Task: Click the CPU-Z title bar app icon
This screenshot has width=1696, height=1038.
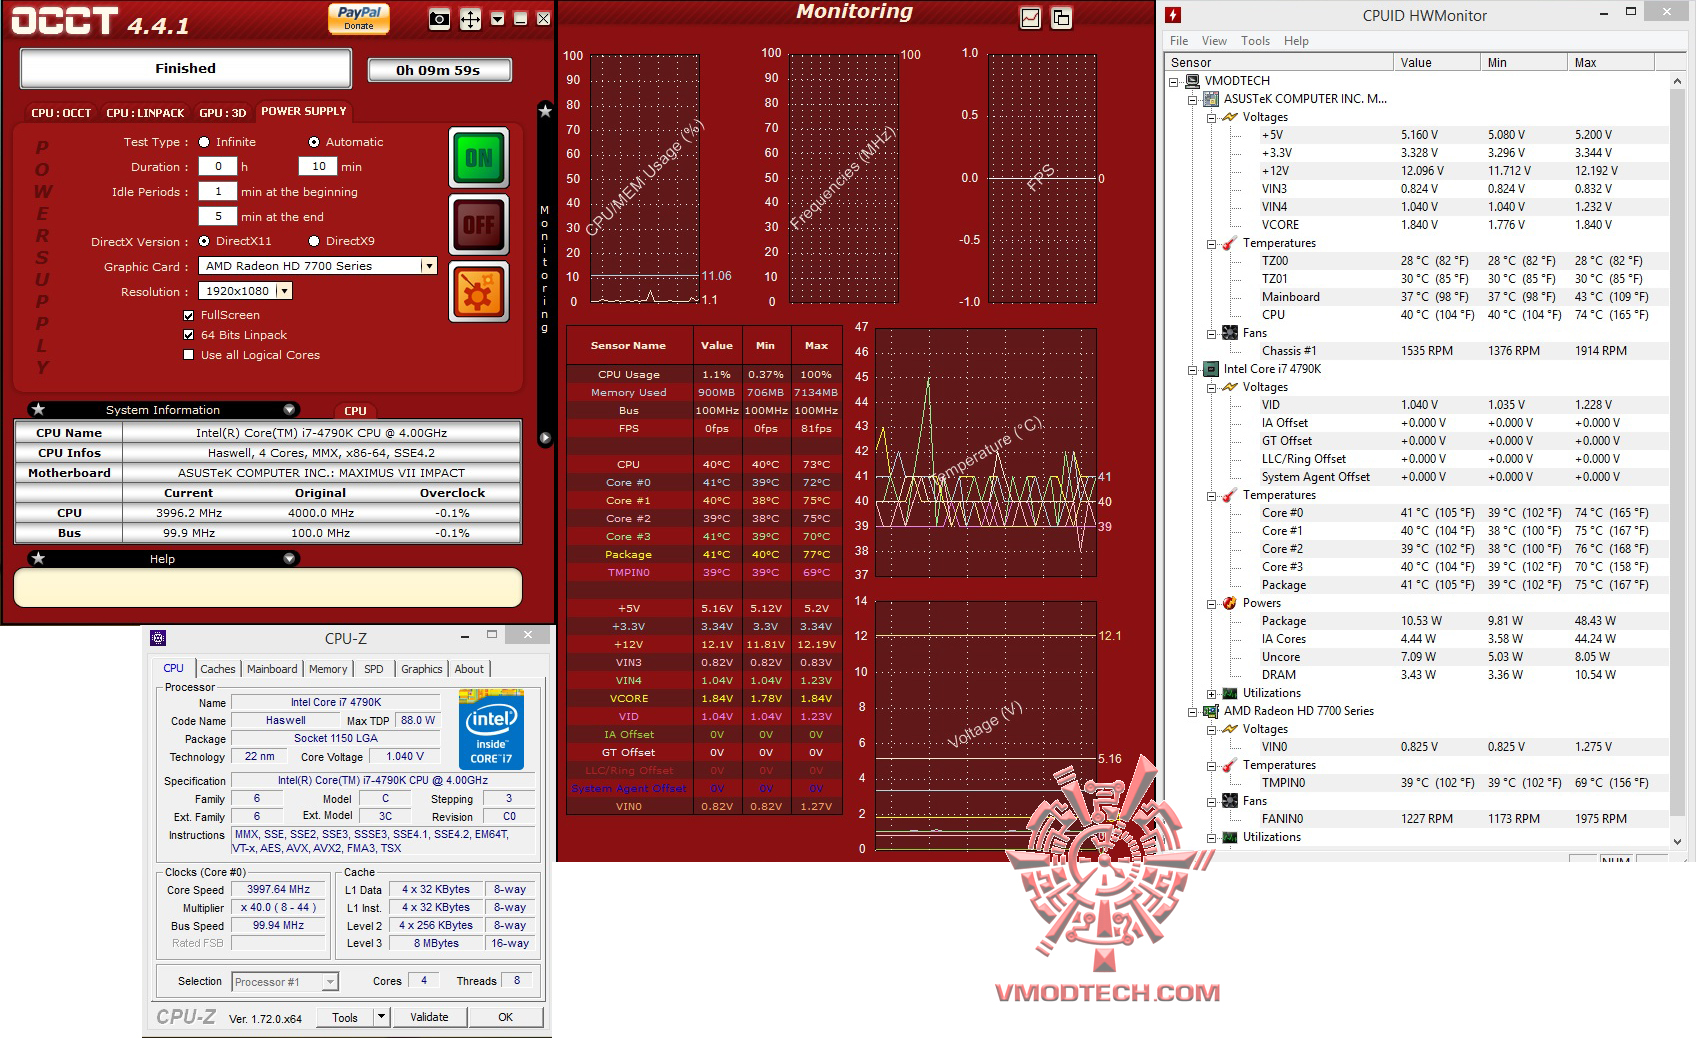Action: click(x=158, y=638)
